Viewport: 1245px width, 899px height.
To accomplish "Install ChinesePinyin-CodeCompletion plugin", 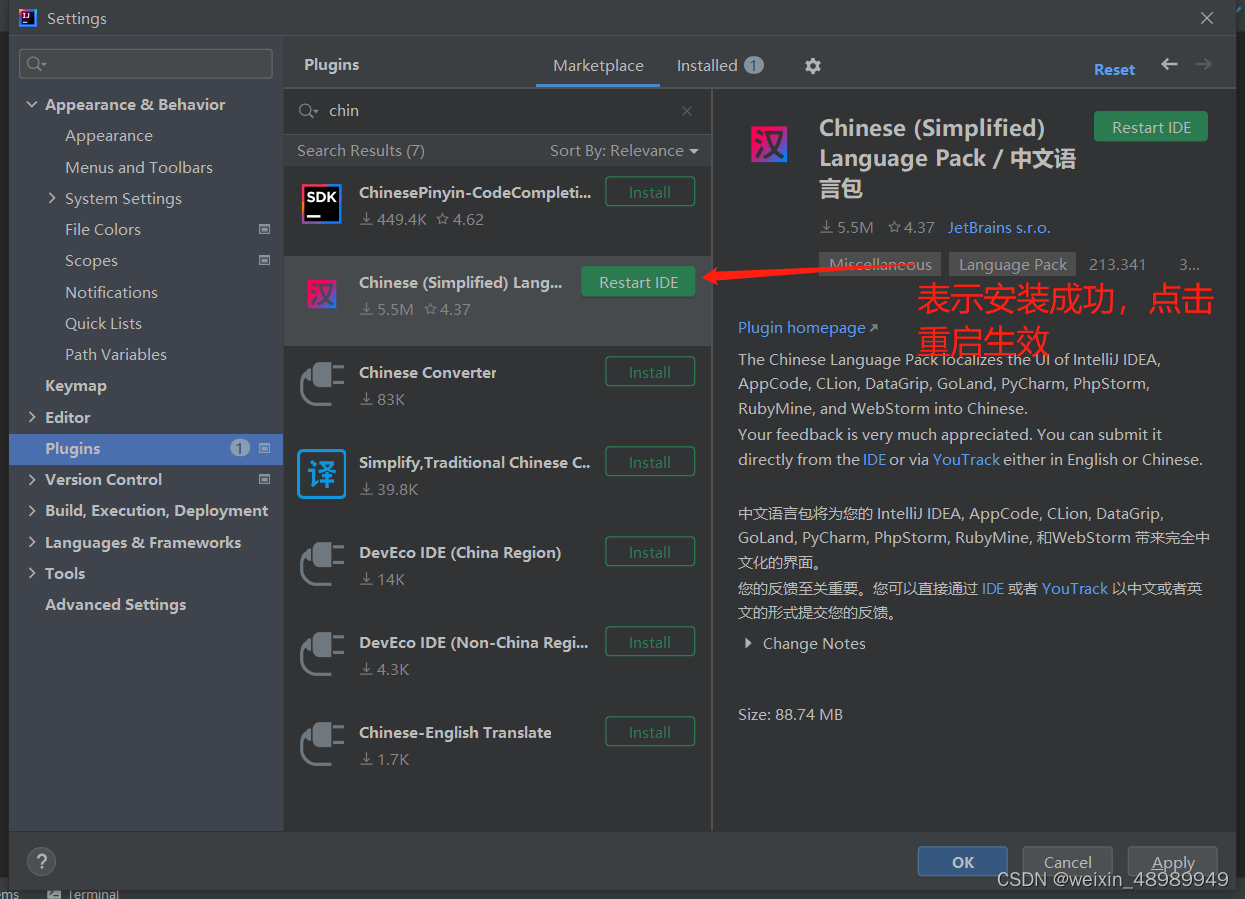I will click(650, 192).
